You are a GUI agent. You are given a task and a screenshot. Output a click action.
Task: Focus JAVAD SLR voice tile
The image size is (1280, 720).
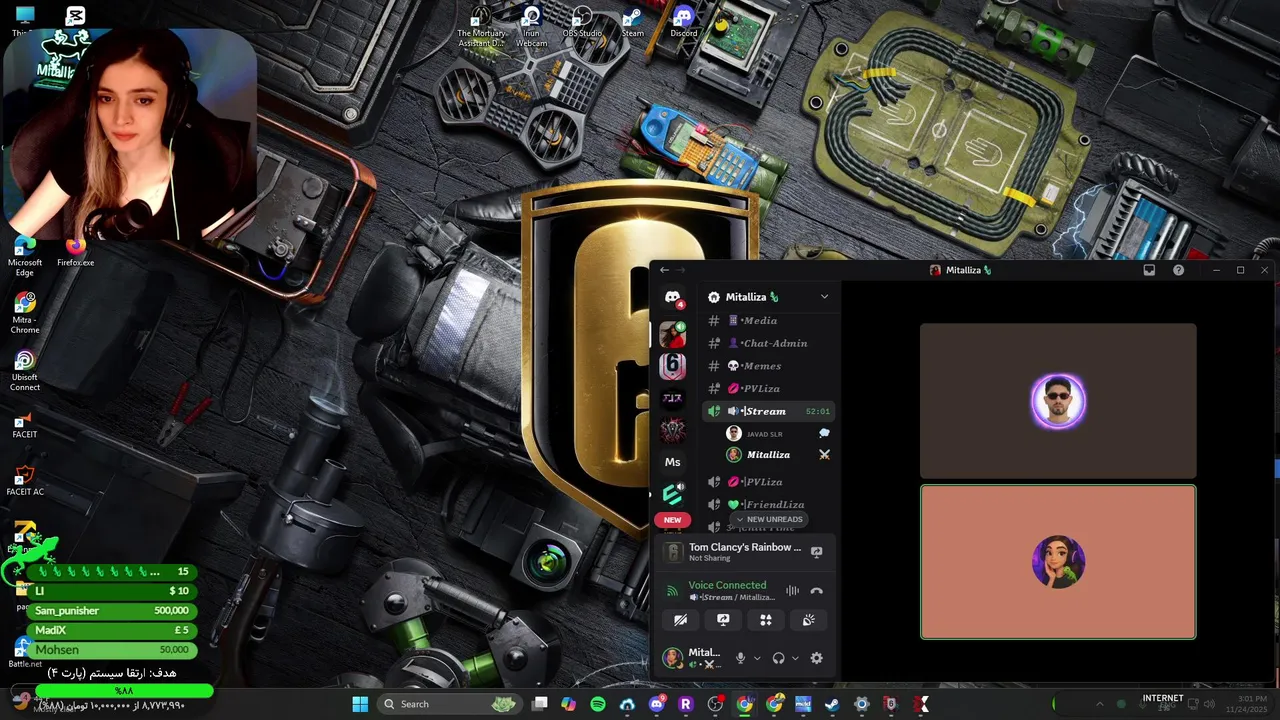click(x=1058, y=400)
